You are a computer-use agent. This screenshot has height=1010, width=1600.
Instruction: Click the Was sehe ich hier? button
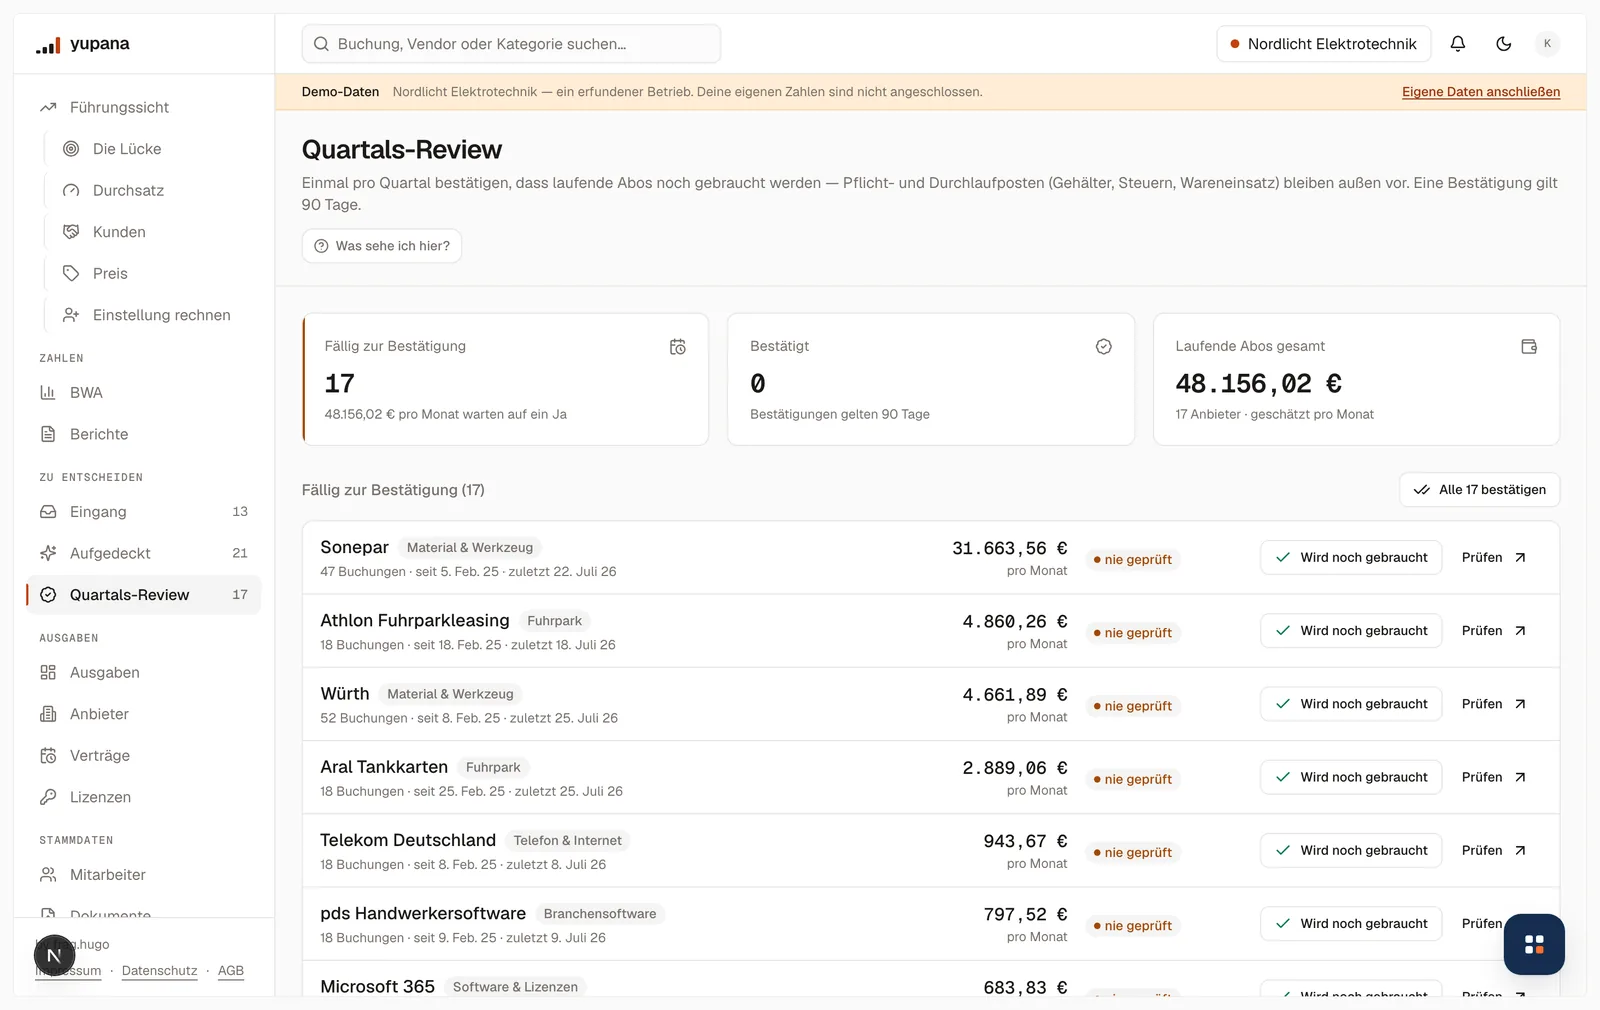[382, 246]
